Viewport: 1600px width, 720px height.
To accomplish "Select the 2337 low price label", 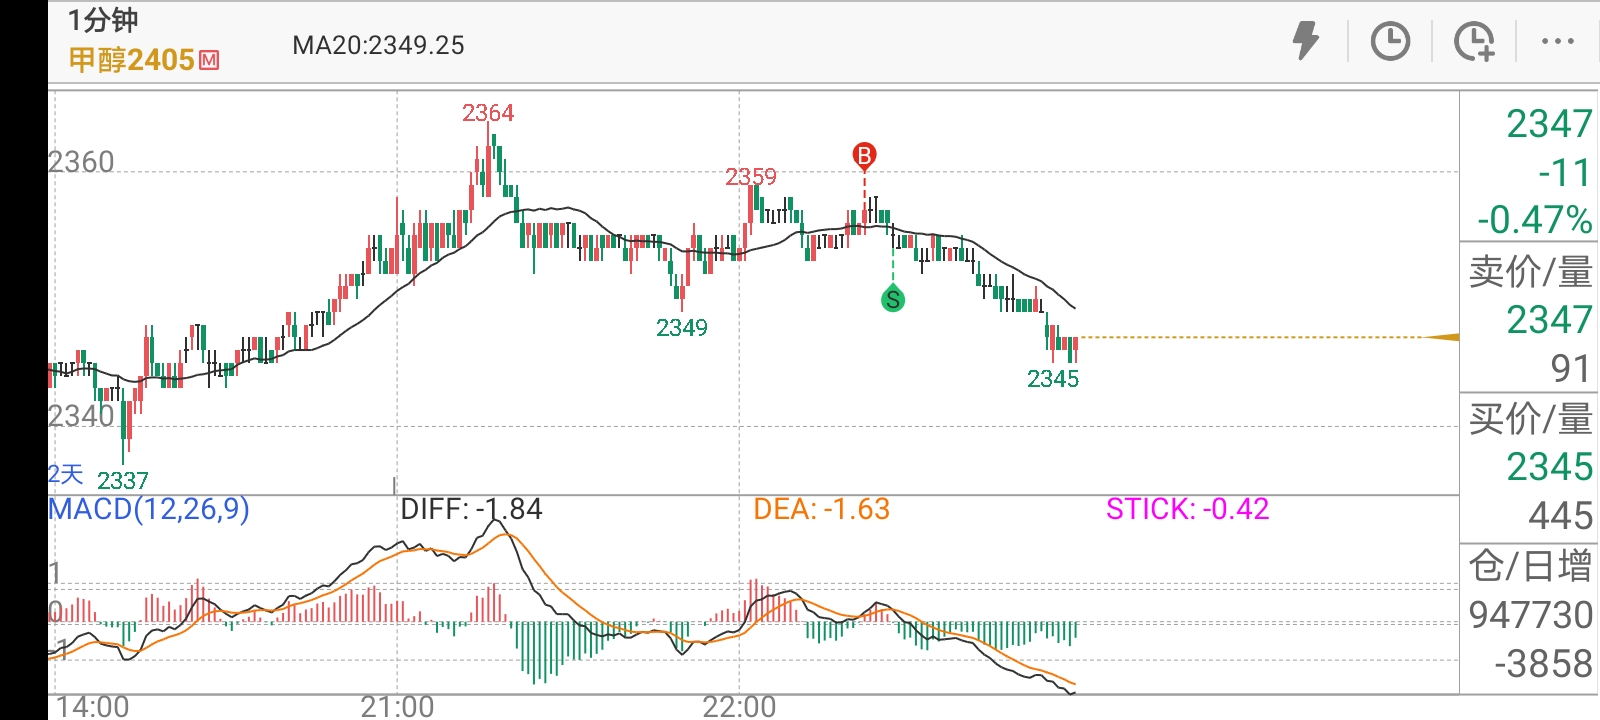I will tap(123, 481).
